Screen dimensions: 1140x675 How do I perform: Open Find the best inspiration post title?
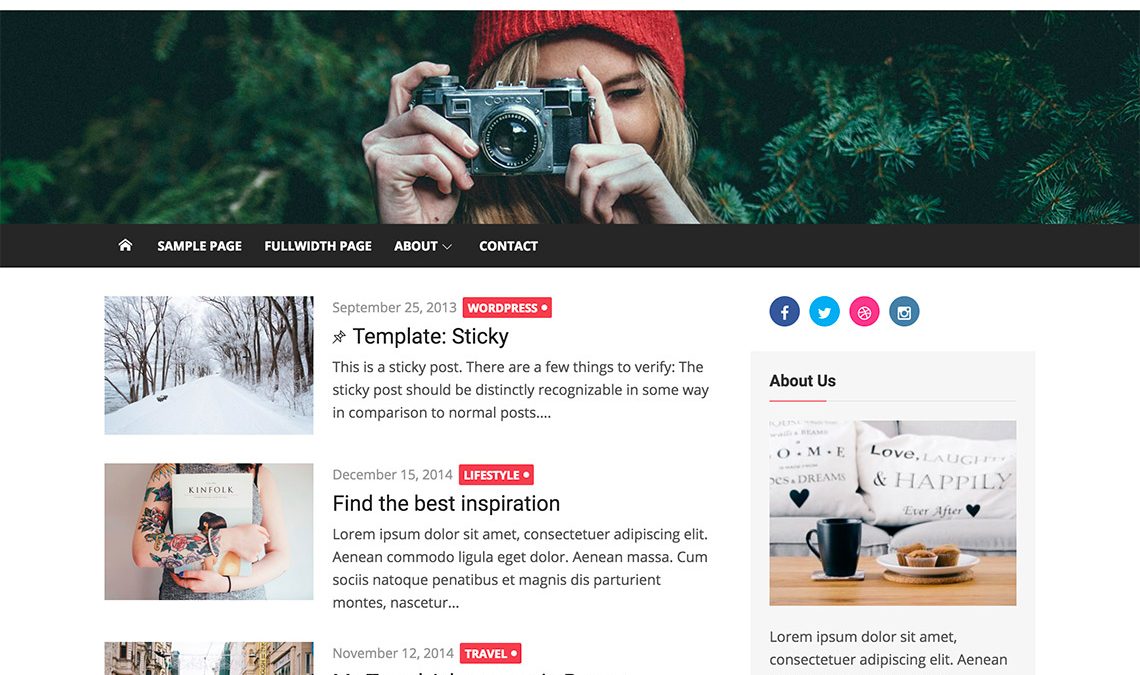(x=446, y=503)
